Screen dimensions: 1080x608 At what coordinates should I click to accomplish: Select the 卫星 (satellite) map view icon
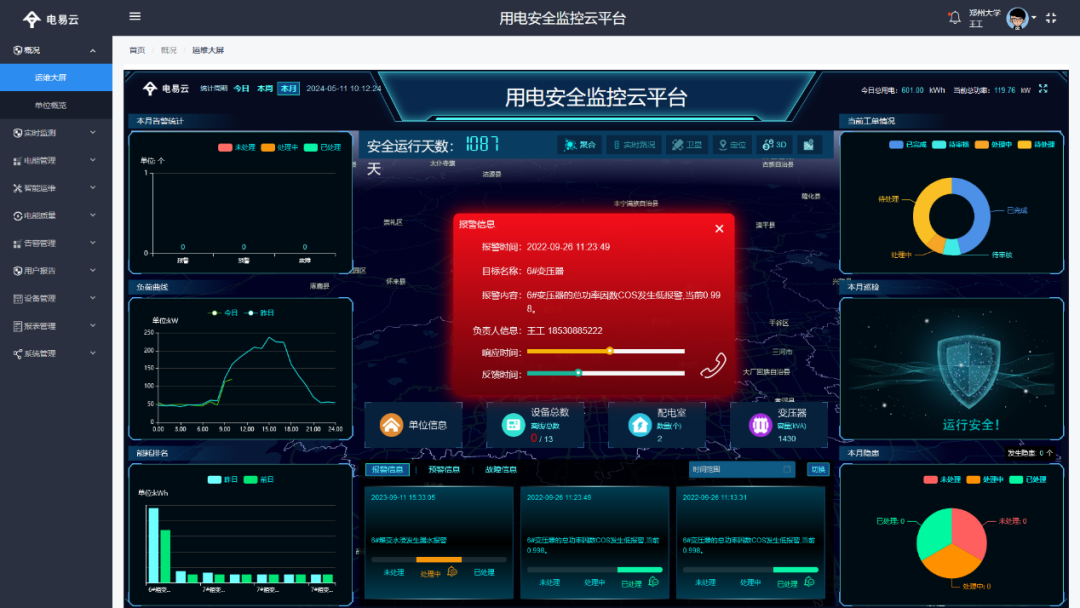pyautogui.click(x=688, y=145)
